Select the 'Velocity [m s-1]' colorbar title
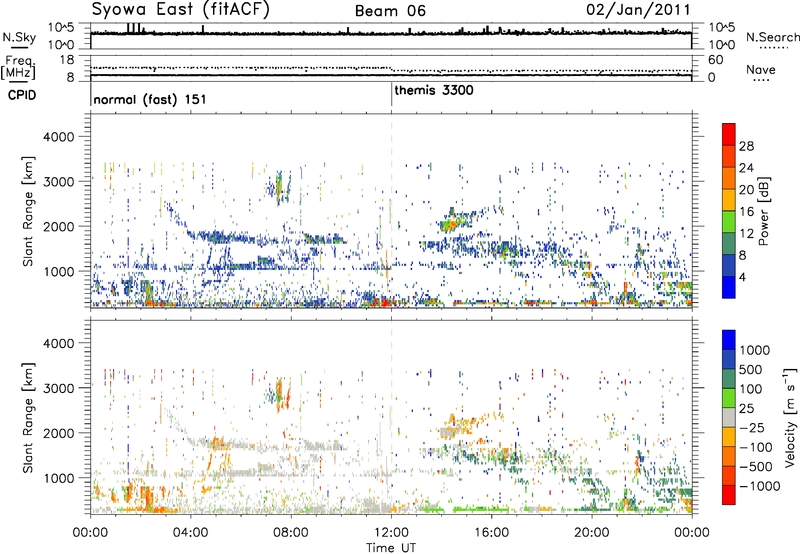Viewport: 800px width, 554px height. 790,418
